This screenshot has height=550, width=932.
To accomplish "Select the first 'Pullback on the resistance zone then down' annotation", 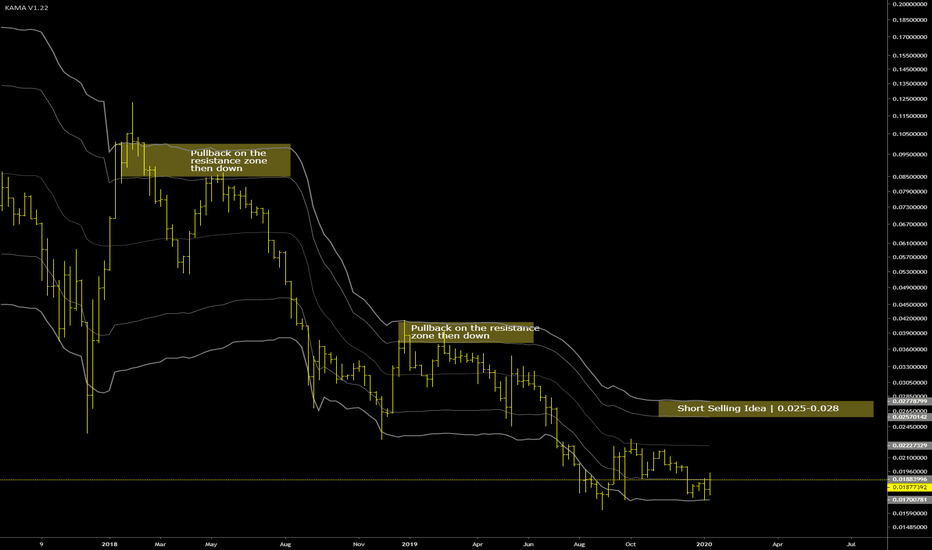I will [x=206, y=161].
